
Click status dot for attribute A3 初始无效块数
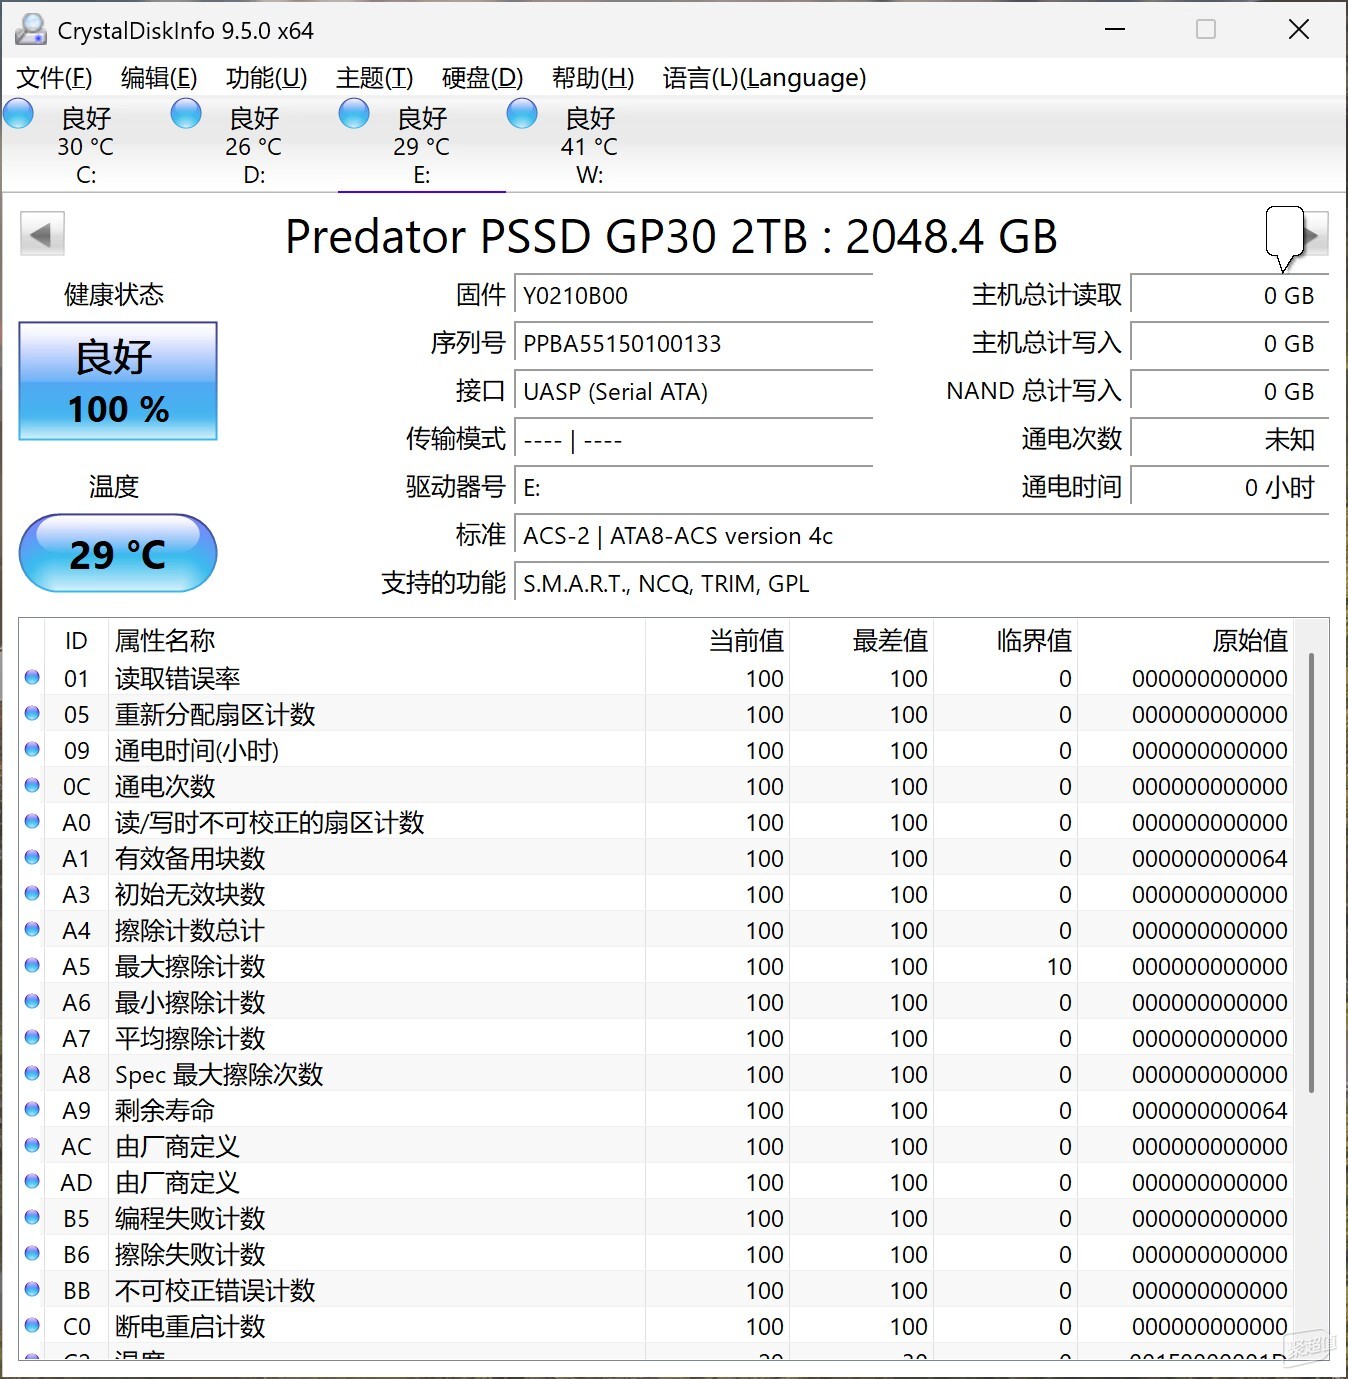point(32,894)
